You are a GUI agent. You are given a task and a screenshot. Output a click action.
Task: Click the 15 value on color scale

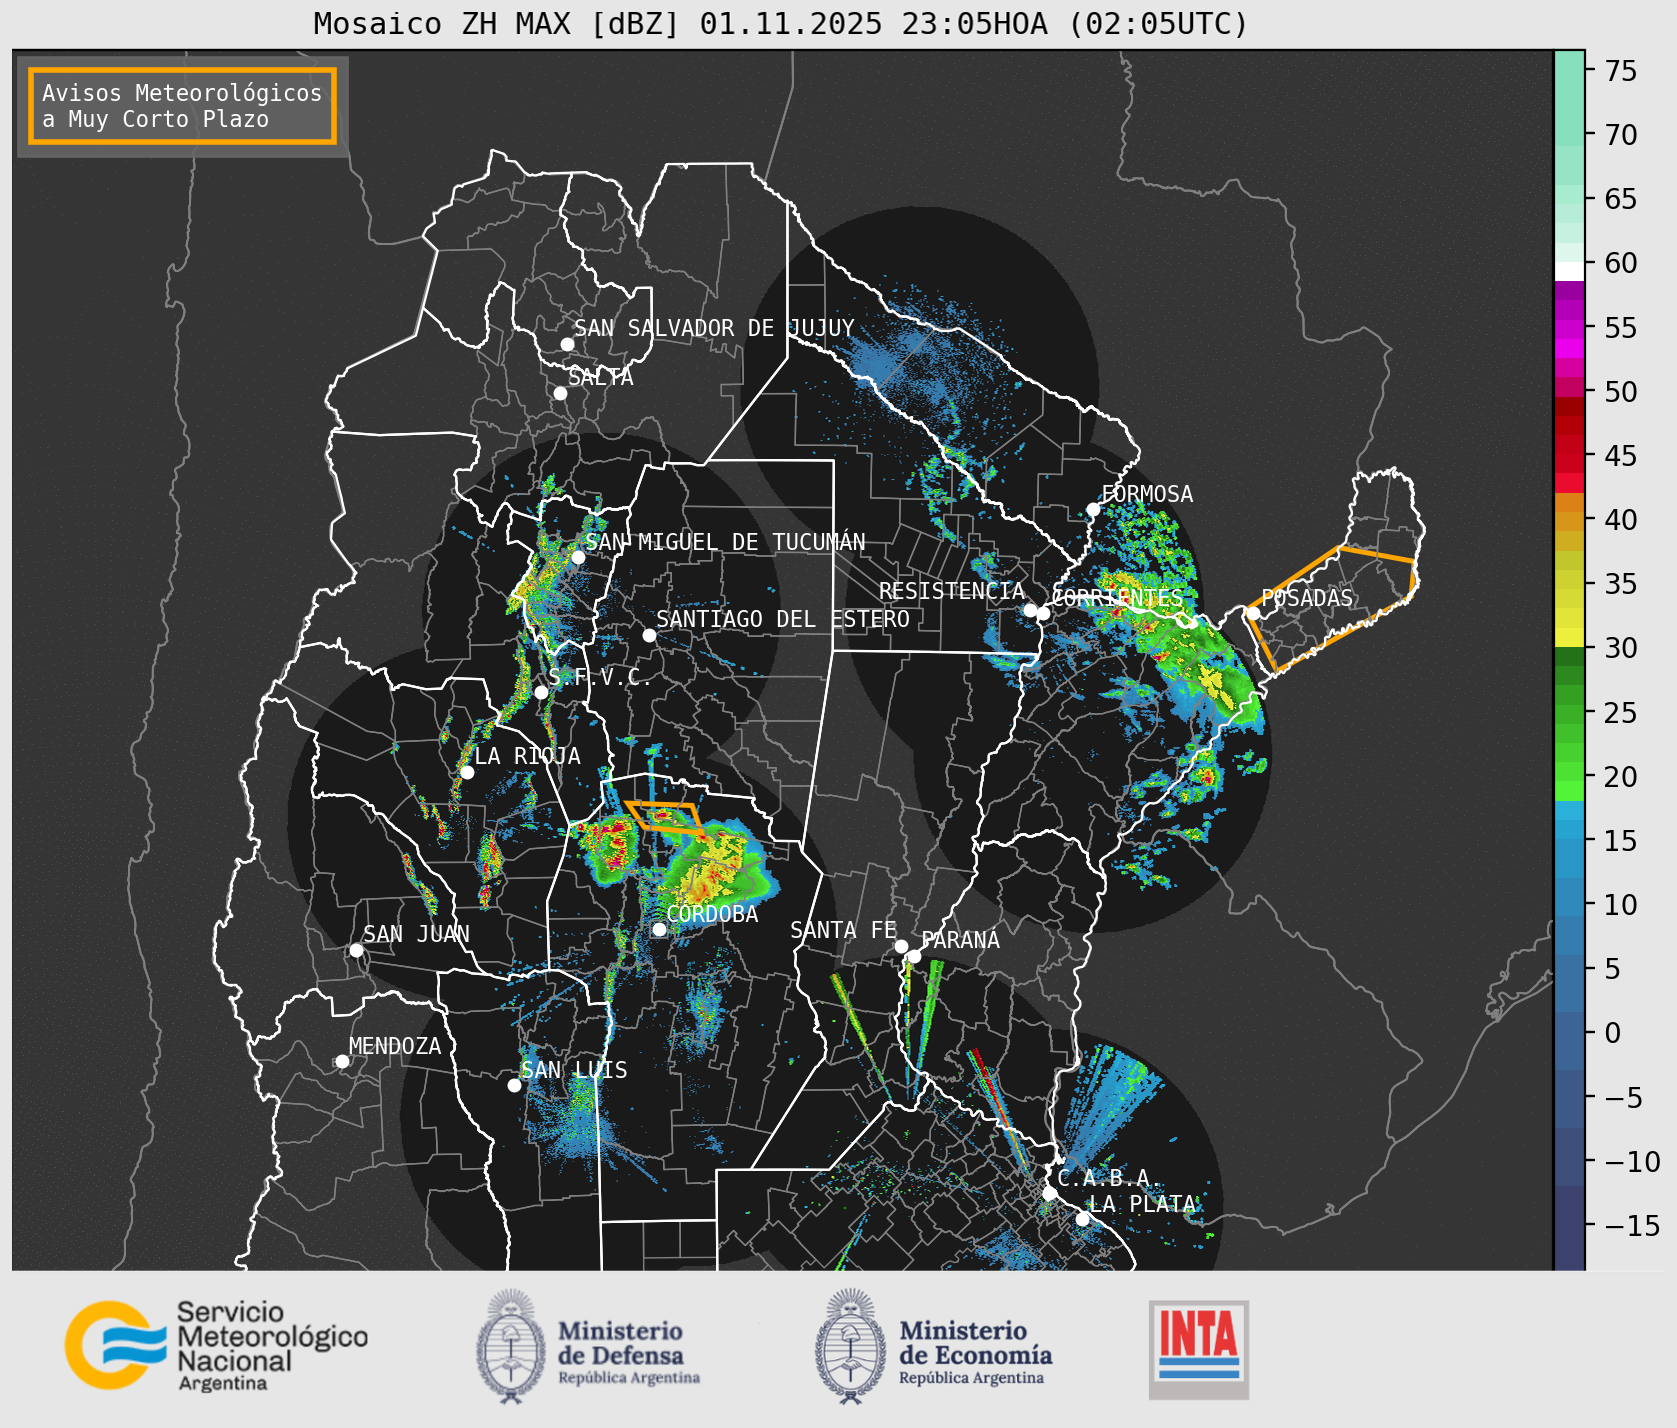coord(1621,841)
